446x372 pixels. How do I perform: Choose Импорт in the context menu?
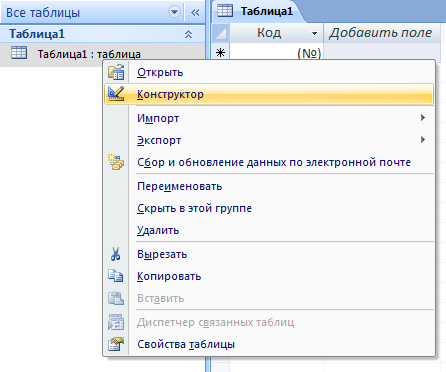269,118
